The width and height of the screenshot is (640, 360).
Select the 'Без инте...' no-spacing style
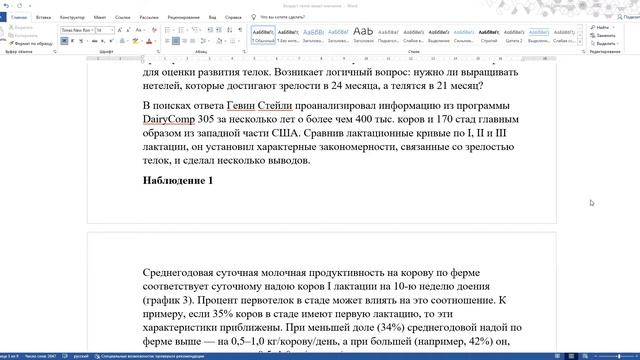(x=288, y=36)
